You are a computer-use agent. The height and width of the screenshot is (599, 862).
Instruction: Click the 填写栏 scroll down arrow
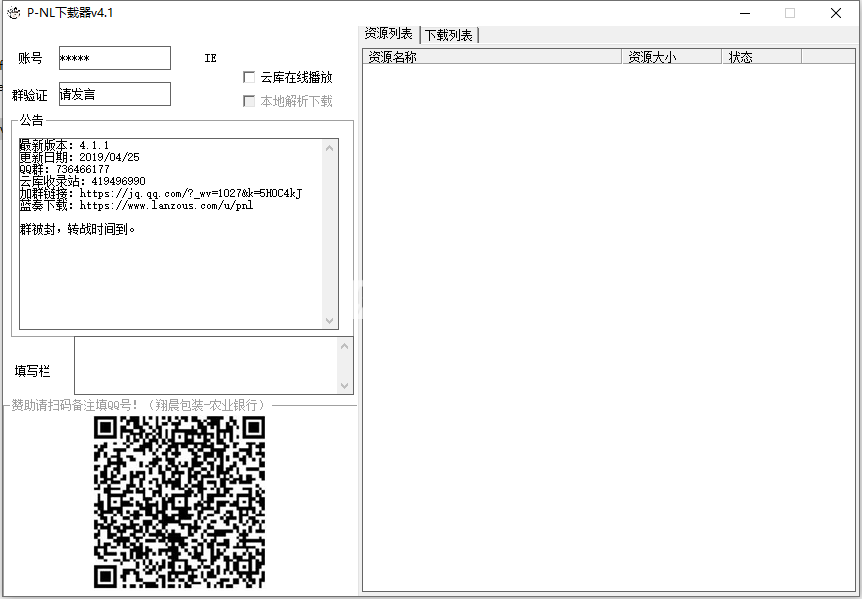345,386
